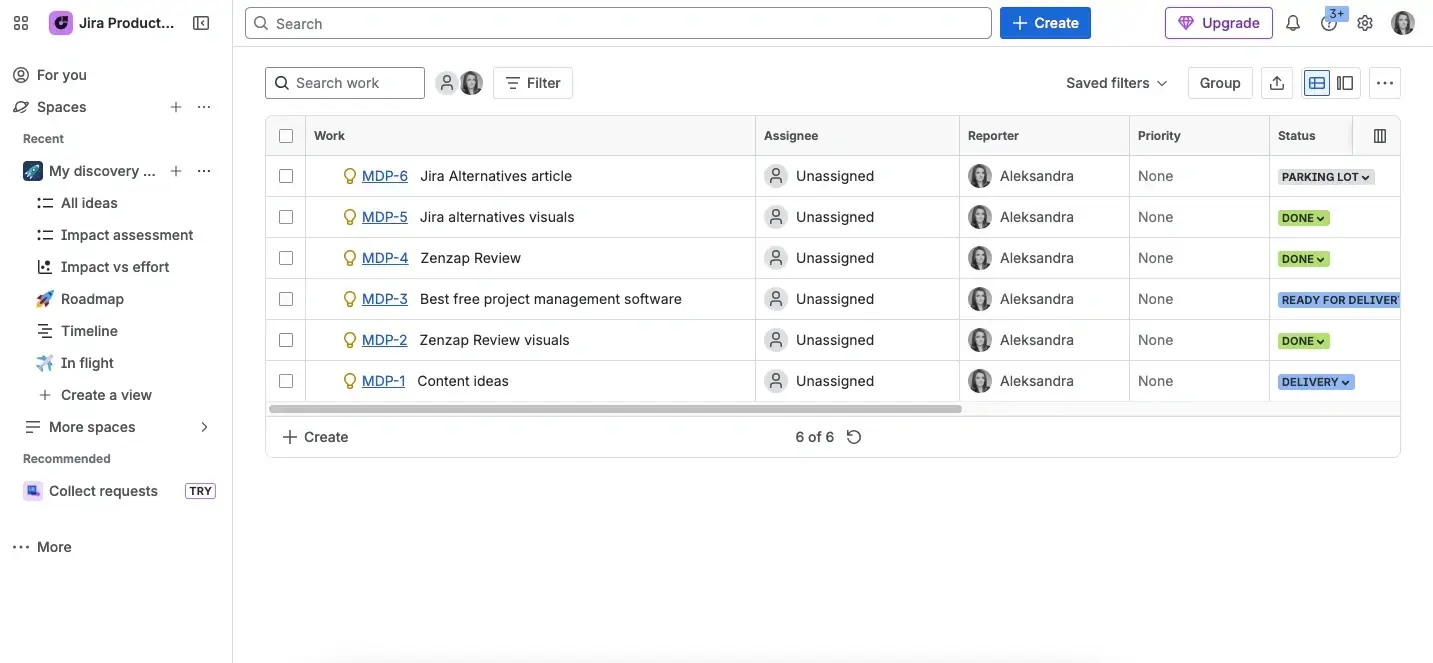Viewport: 1433px width, 663px height.
Task: Open DONE status dropdown for MDP-2
Action: point(1304,341)
